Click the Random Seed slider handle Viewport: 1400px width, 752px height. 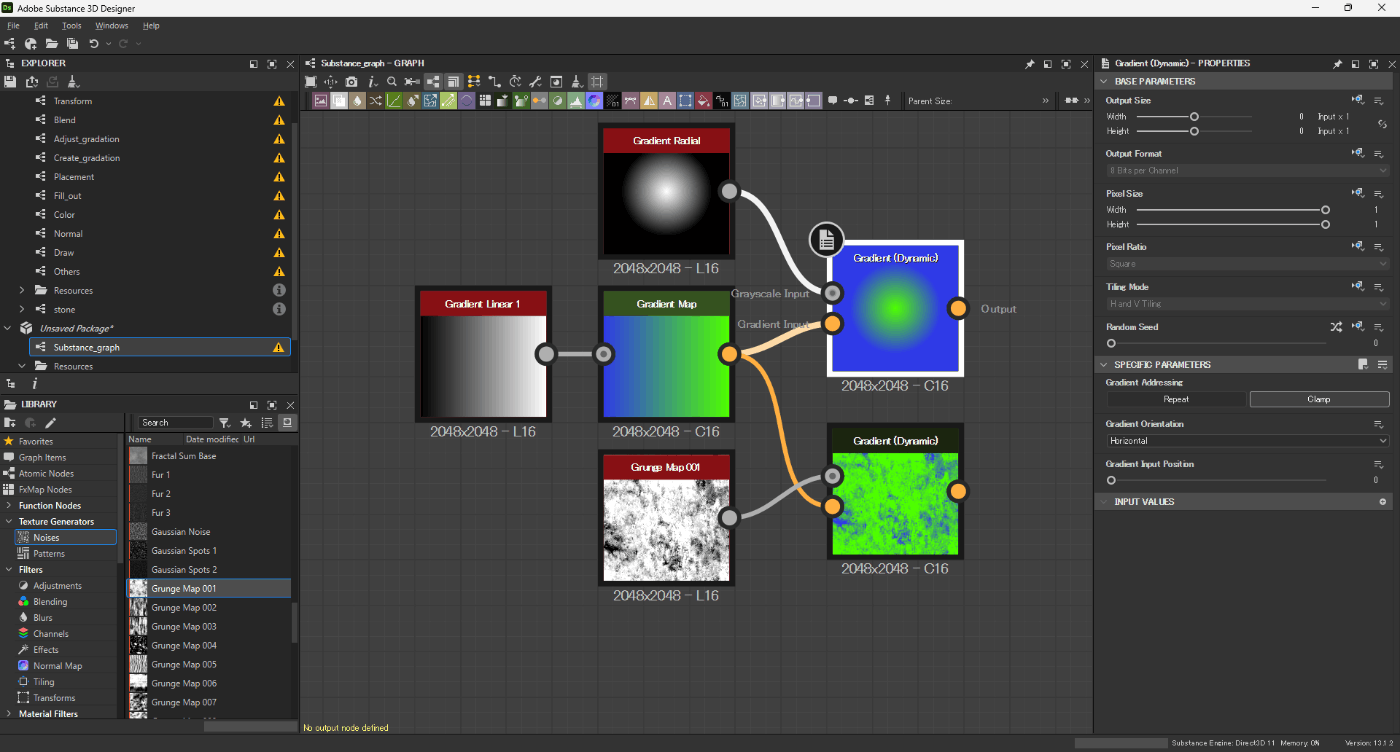[x=1111, y=343]
